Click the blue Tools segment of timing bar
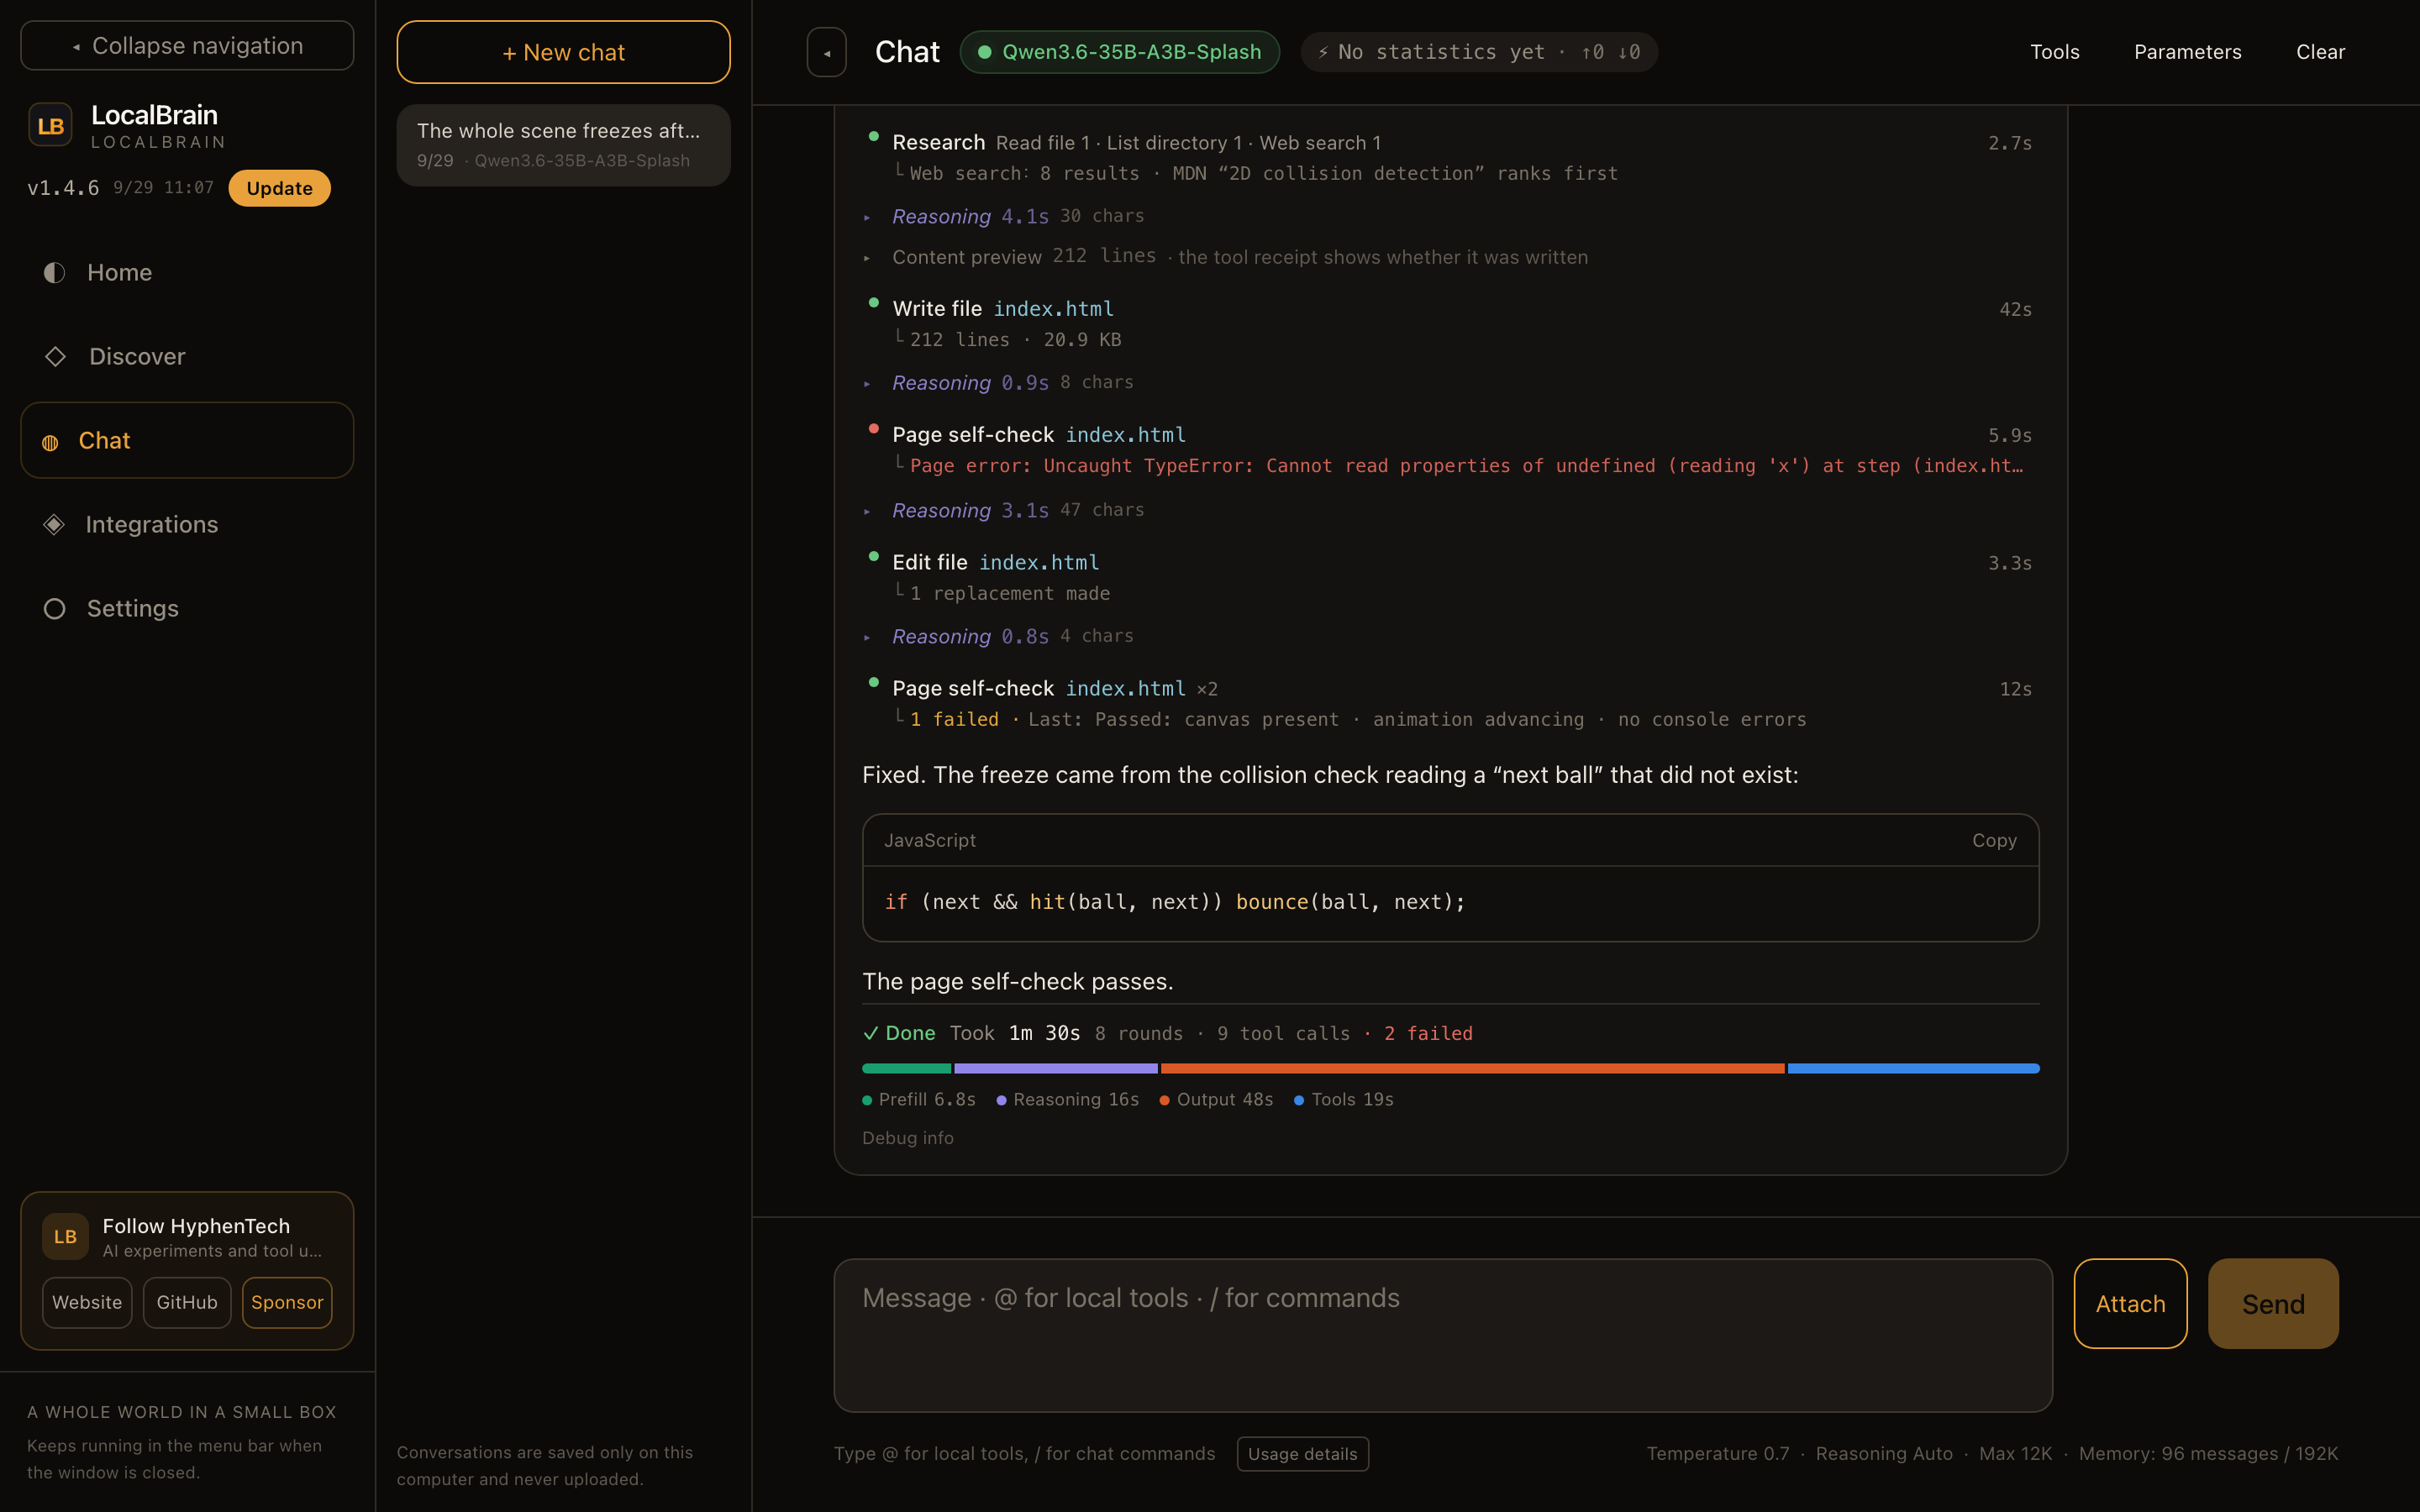 [1913, 1069]
